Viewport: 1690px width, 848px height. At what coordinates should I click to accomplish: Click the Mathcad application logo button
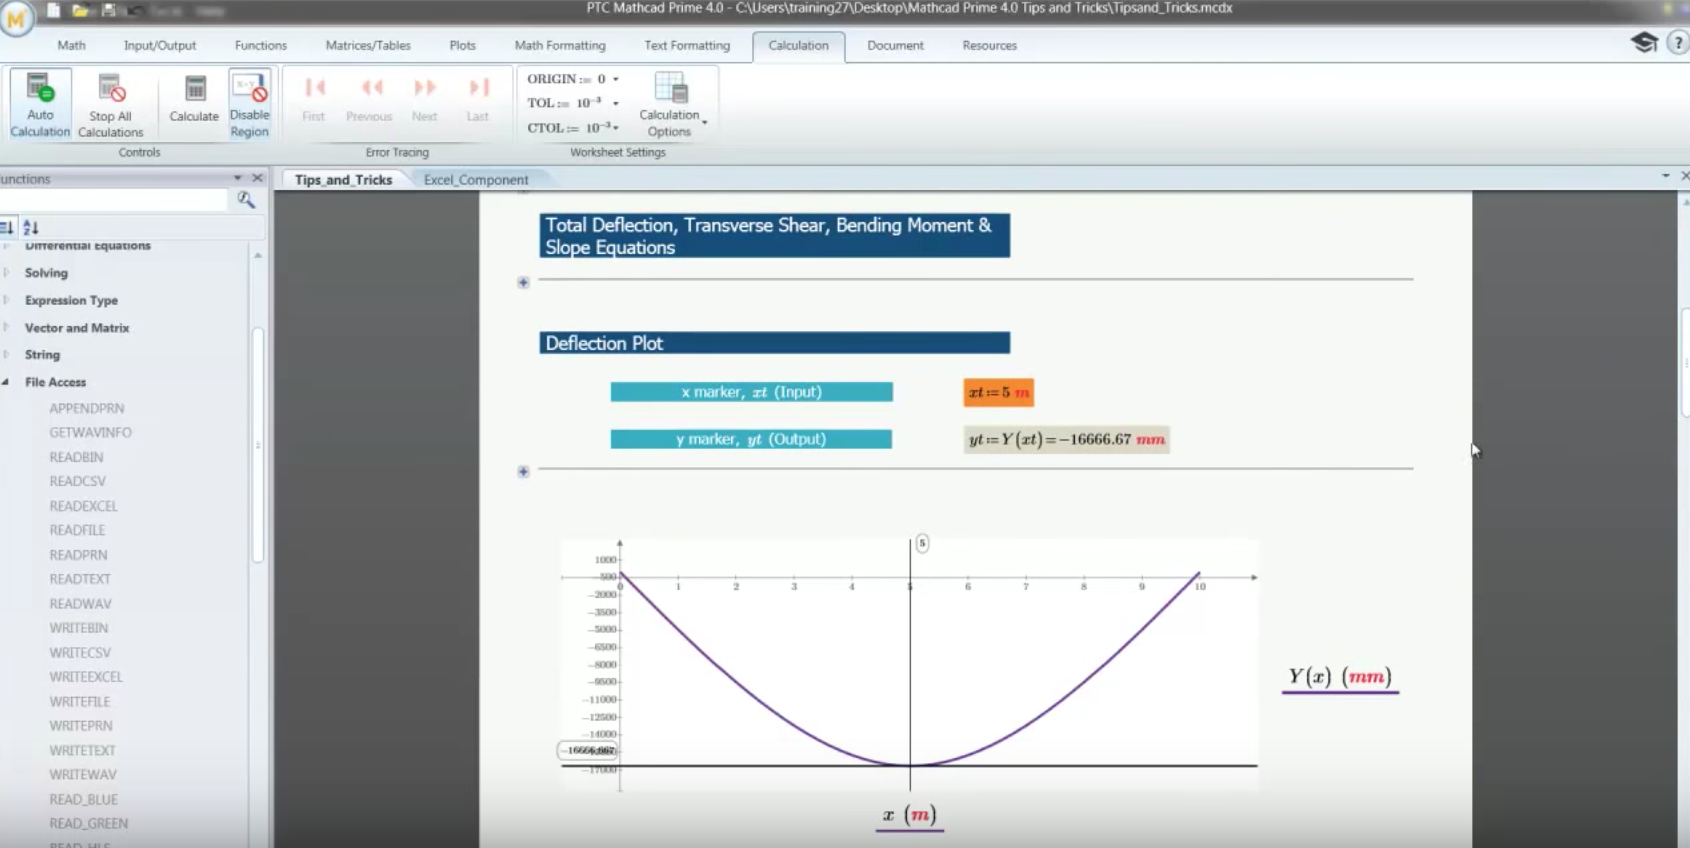17,18
